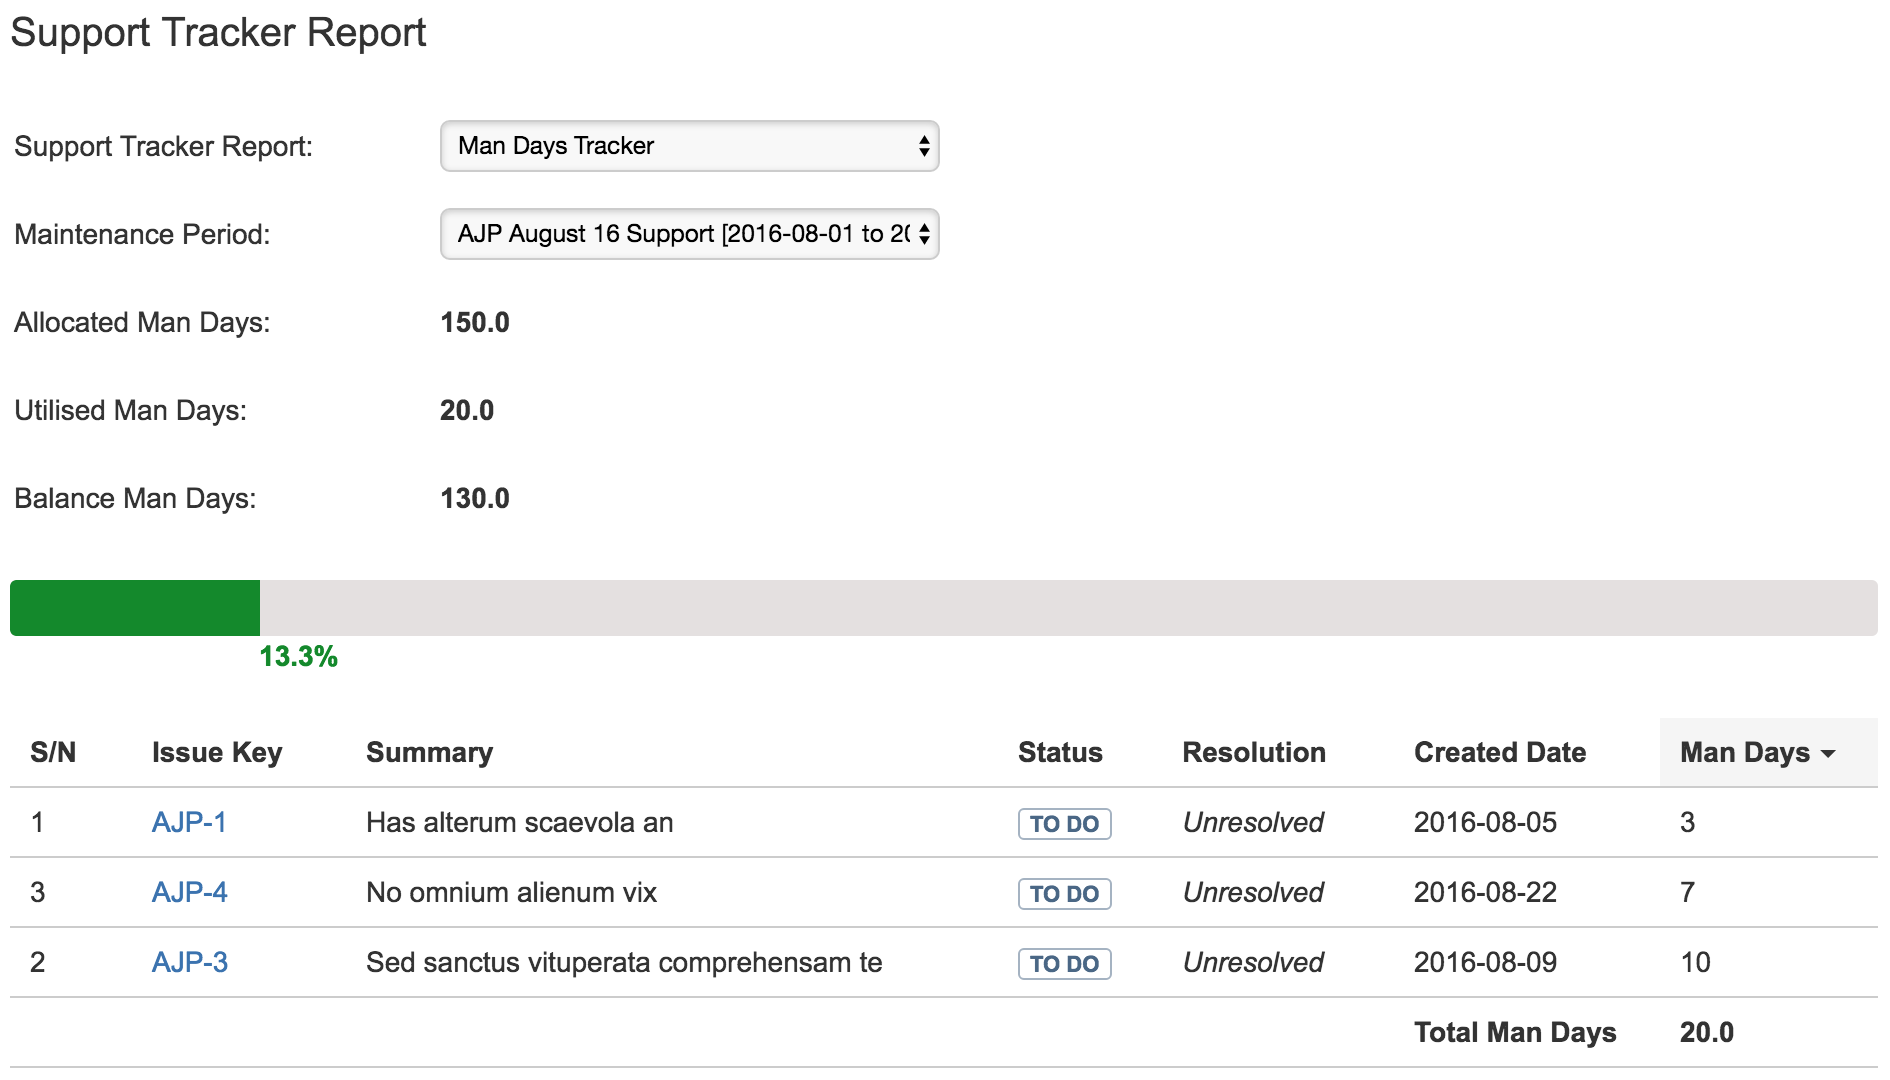This screenshot has width=1890, height=1080.
Task: Click the 13.3% progress percentage label
Action: (x=298, y=657)
